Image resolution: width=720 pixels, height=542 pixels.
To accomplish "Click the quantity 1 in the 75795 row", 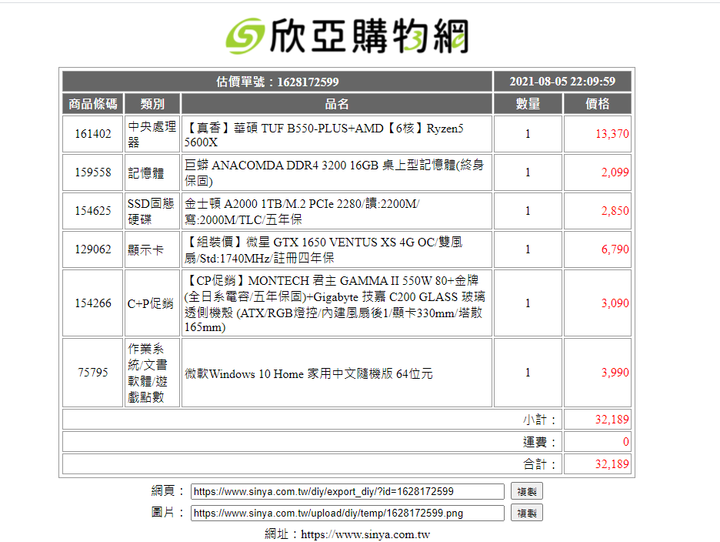I will (x=528, y=373).
